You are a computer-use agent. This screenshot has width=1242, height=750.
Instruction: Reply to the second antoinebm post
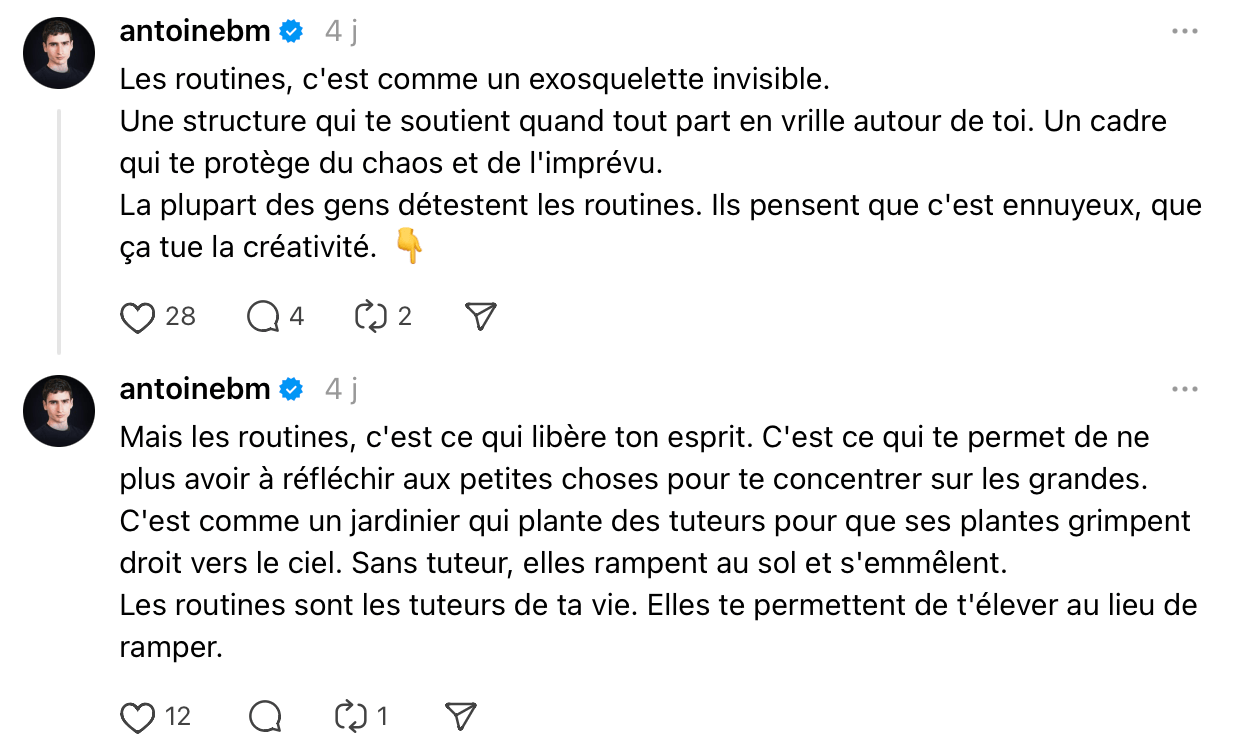pyautogui.click(x=265, y=716)
